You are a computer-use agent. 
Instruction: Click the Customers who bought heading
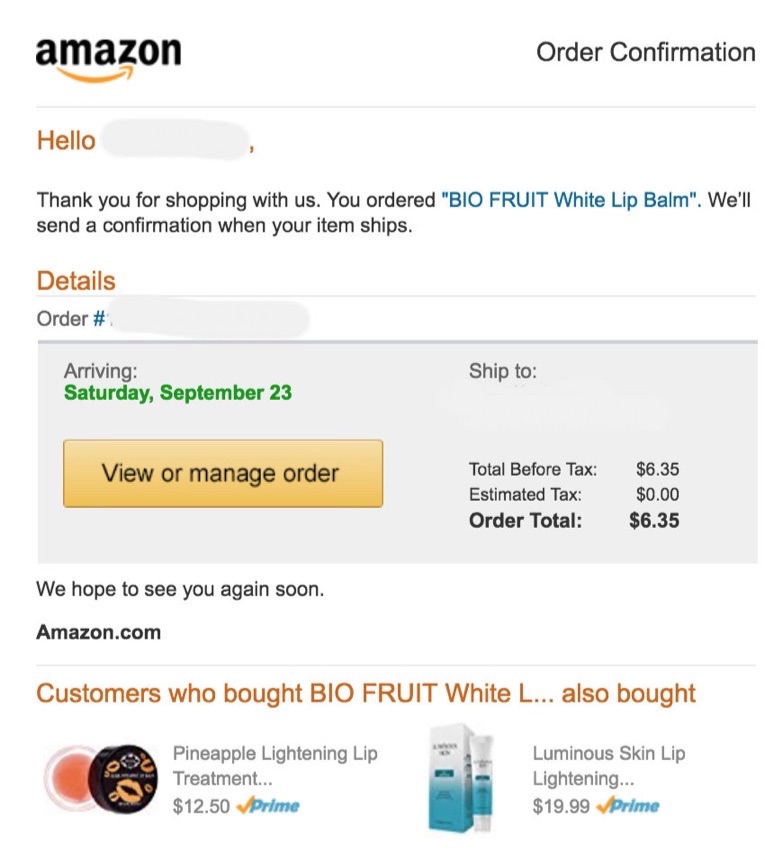click(x=365, y=693)
